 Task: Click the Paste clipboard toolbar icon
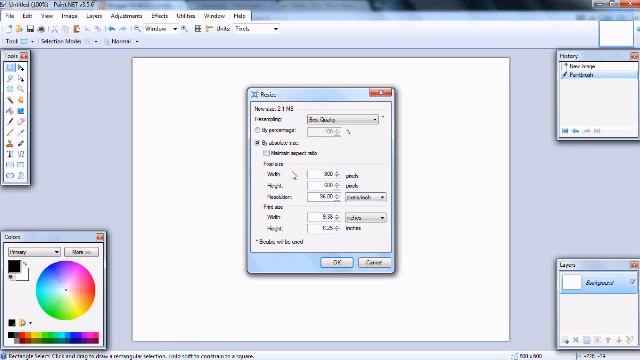[x=76, y=29]
